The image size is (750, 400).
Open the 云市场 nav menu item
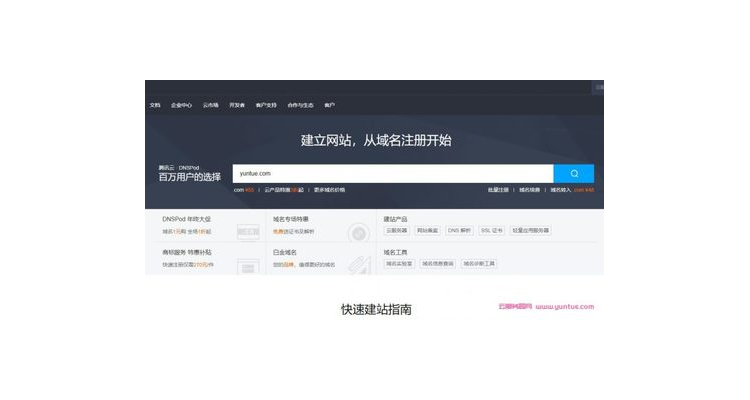[x=210, y=105]
